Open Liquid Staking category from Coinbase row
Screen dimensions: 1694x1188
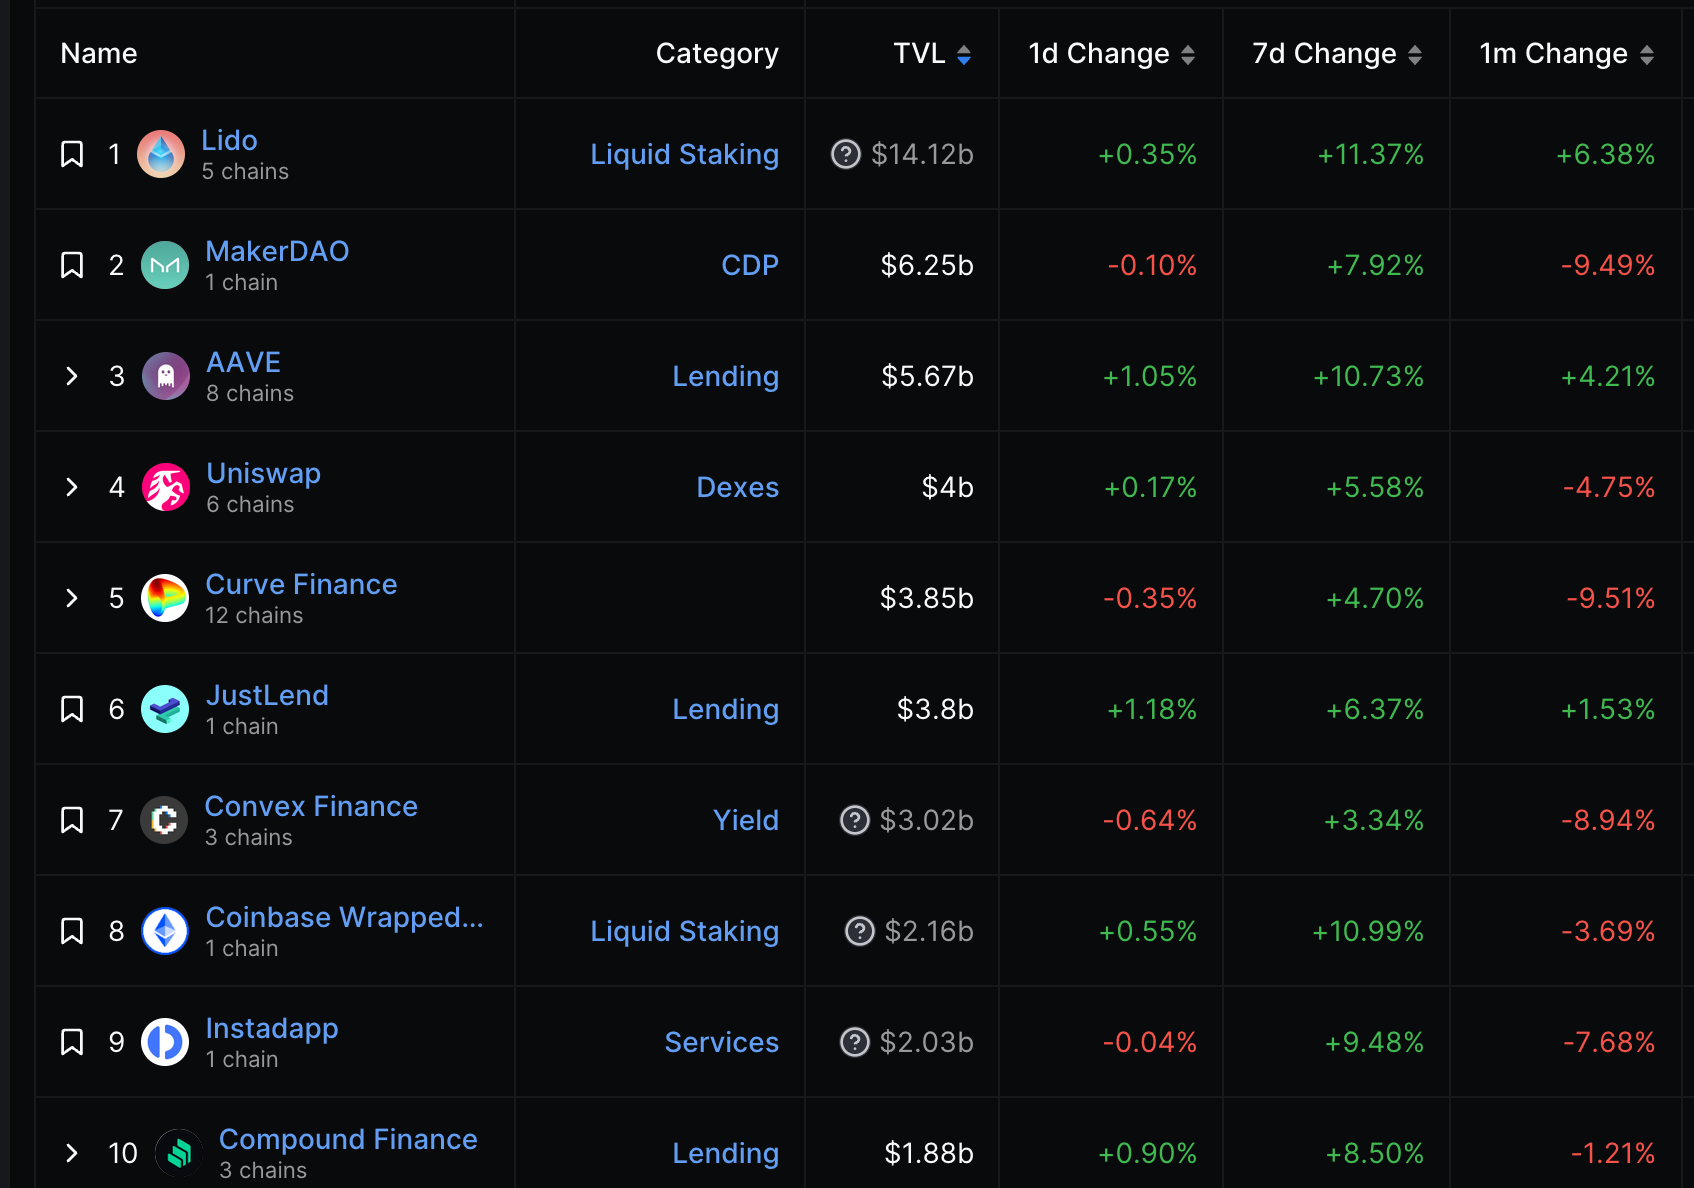click(x=684, y=931)
